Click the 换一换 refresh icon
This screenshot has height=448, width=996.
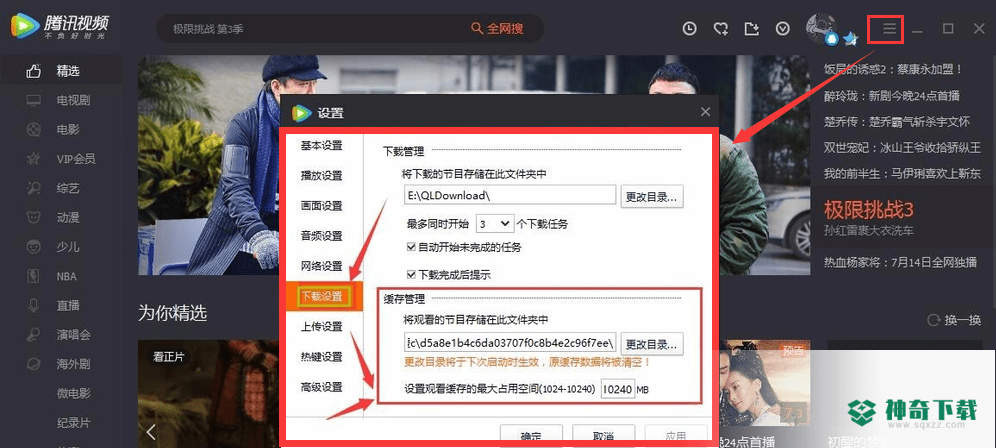pos(934,320)
